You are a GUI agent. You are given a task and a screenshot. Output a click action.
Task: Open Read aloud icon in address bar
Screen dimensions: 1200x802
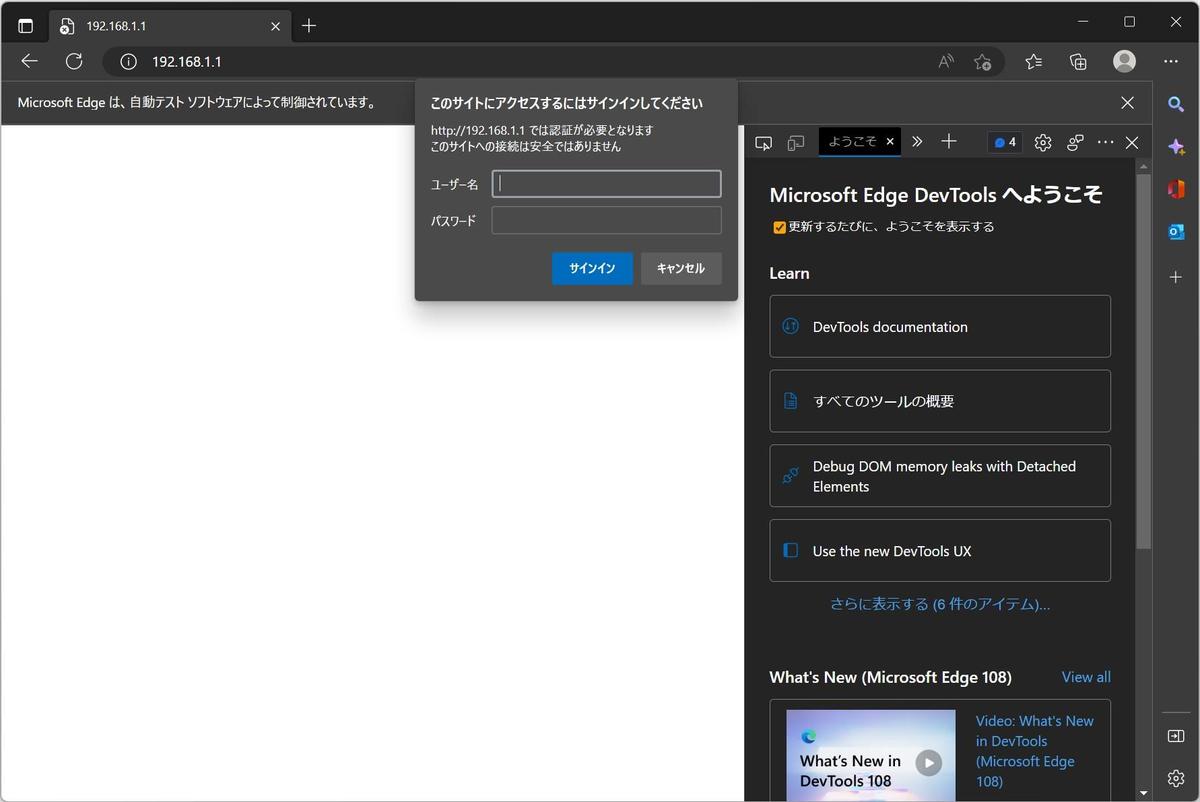pos(945,62)
